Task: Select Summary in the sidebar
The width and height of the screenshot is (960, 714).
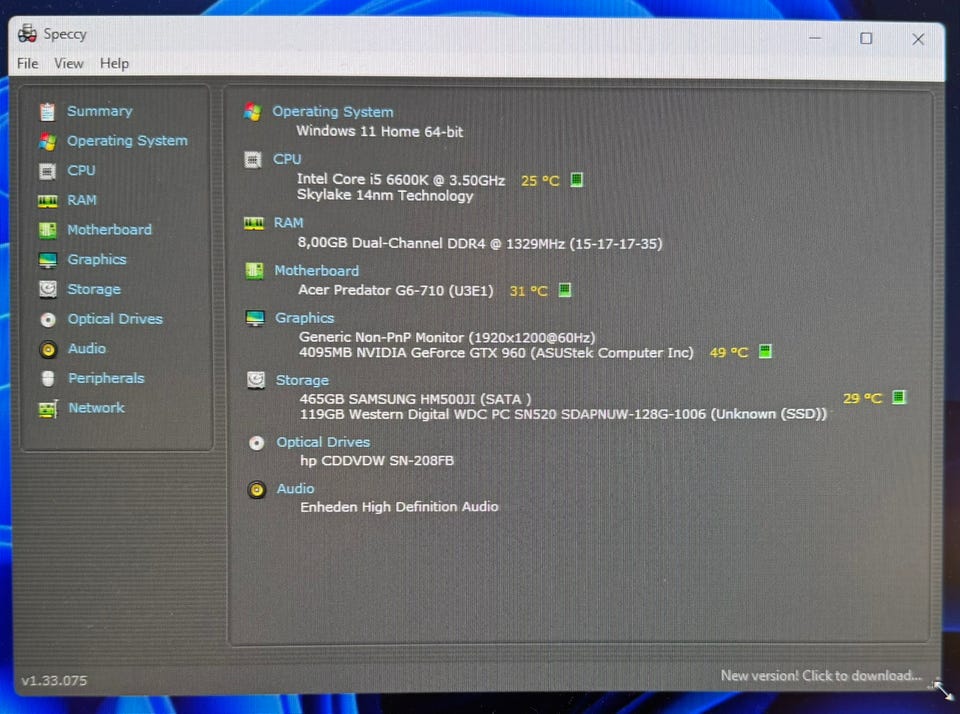Action: click(x=100, y=111)
